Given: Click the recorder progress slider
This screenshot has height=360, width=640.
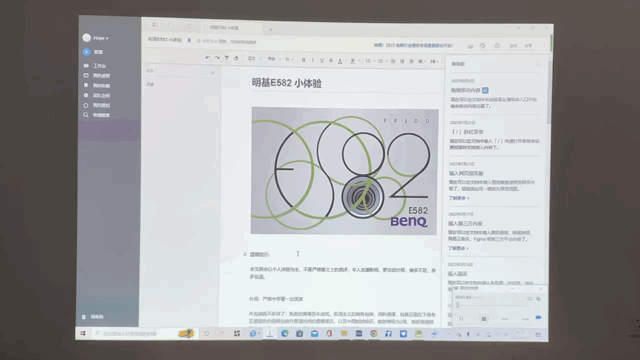Looking at the screenshot, I should tap(494, 305).
